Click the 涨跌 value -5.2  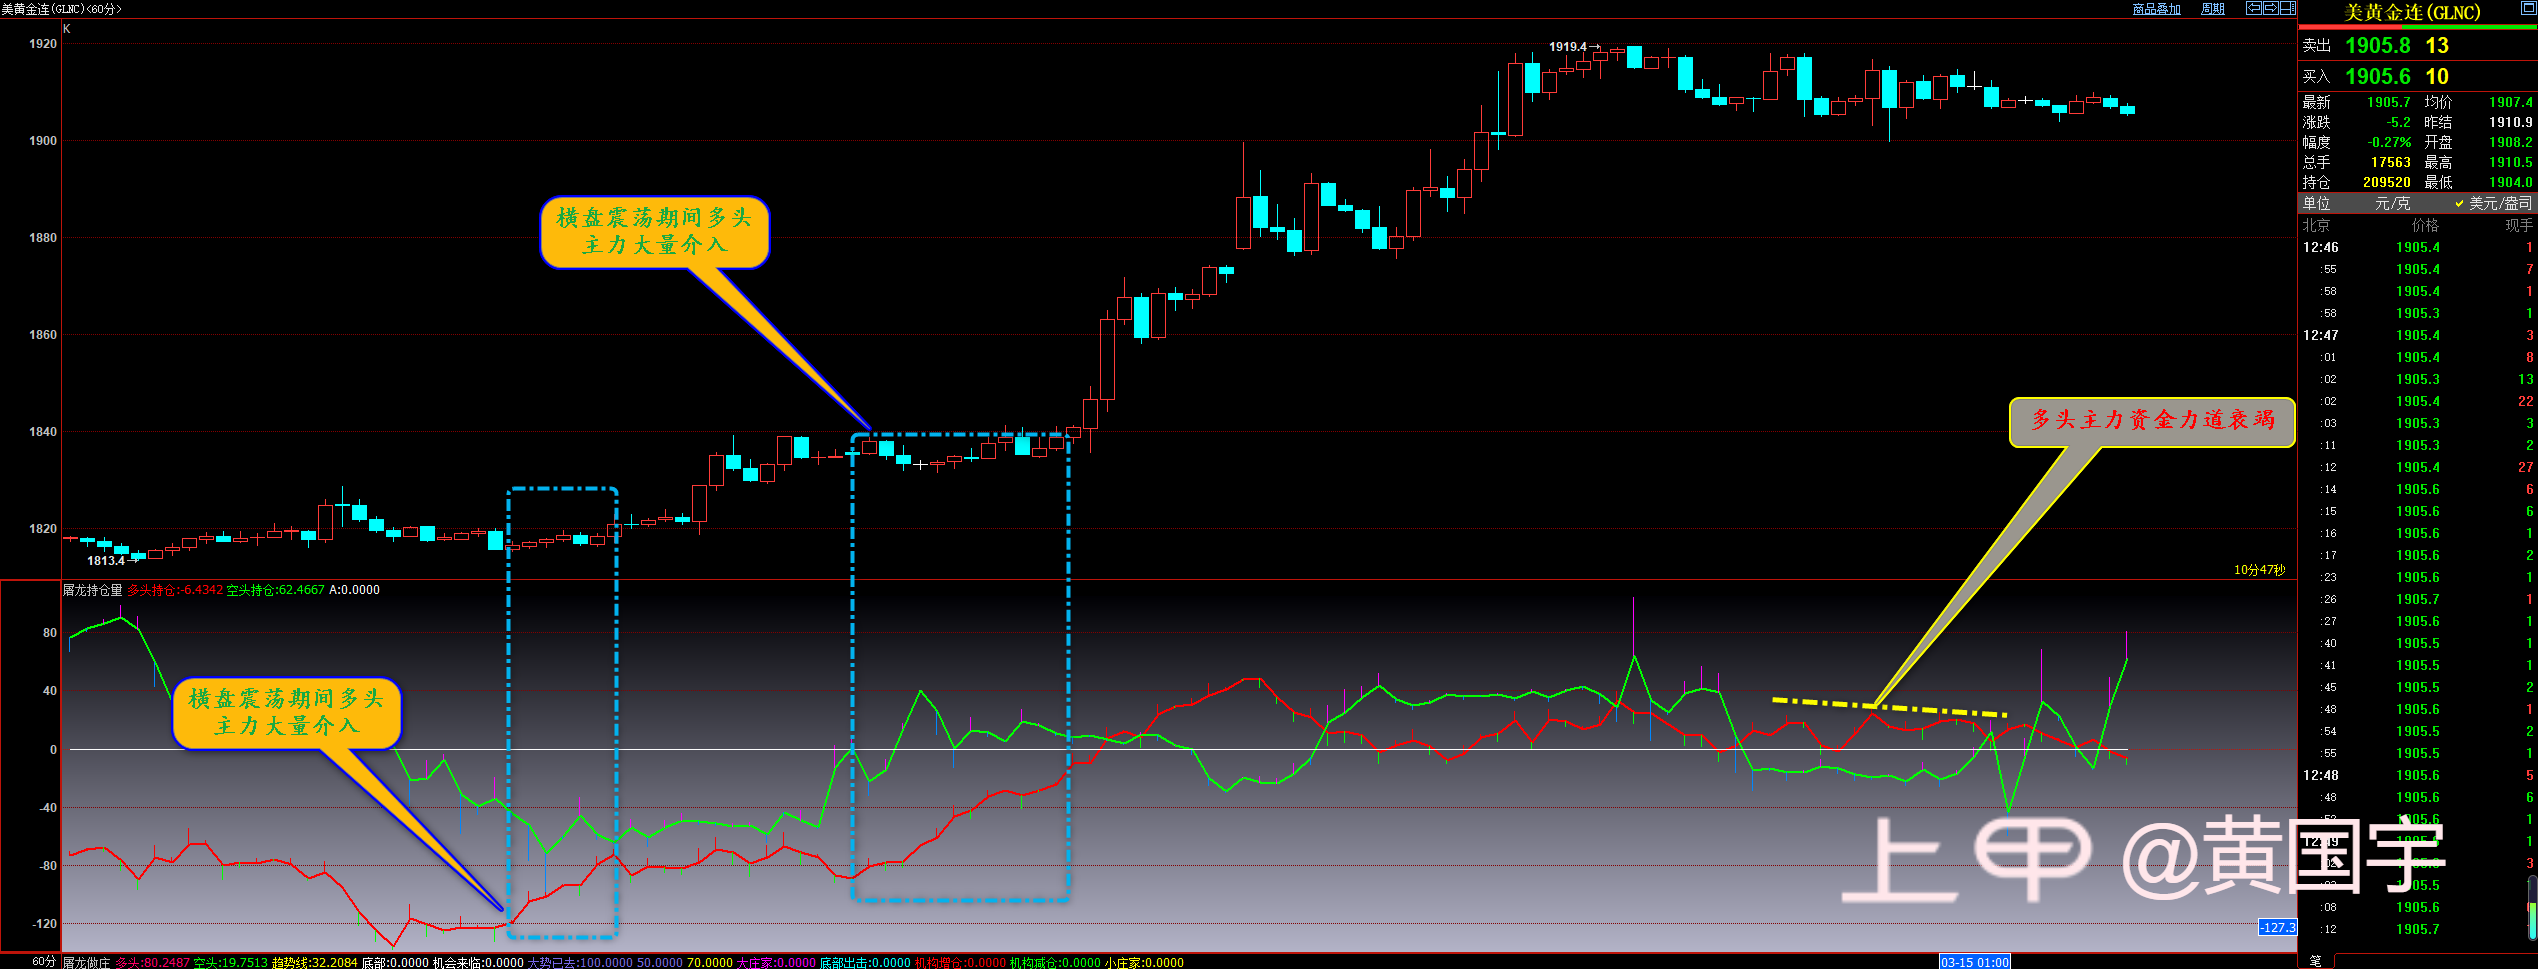pos(2398,122)
